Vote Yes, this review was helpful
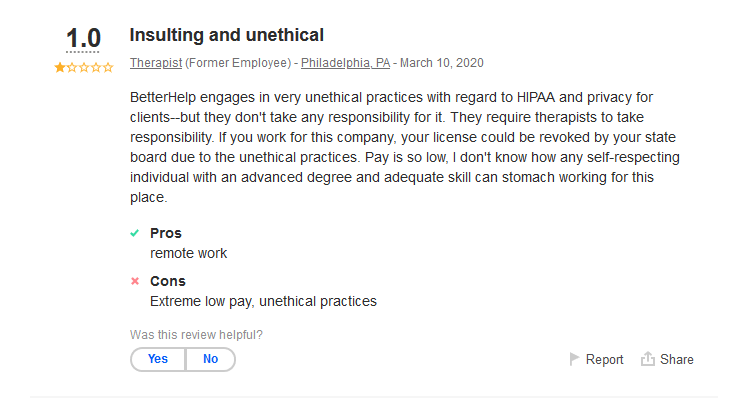Viewport: 729px width, 409px height. [x=158, y=359]
